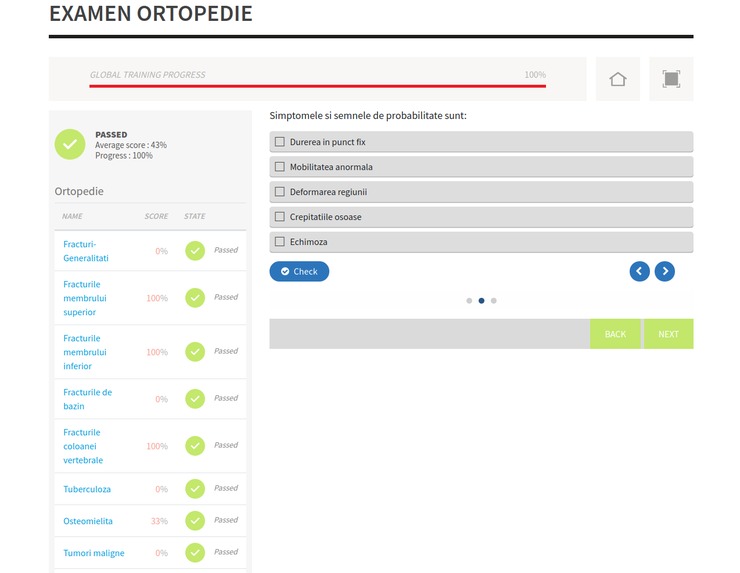Open Fracturile membrului inferior chapter

pyautogui.click(x=85, y=352)
